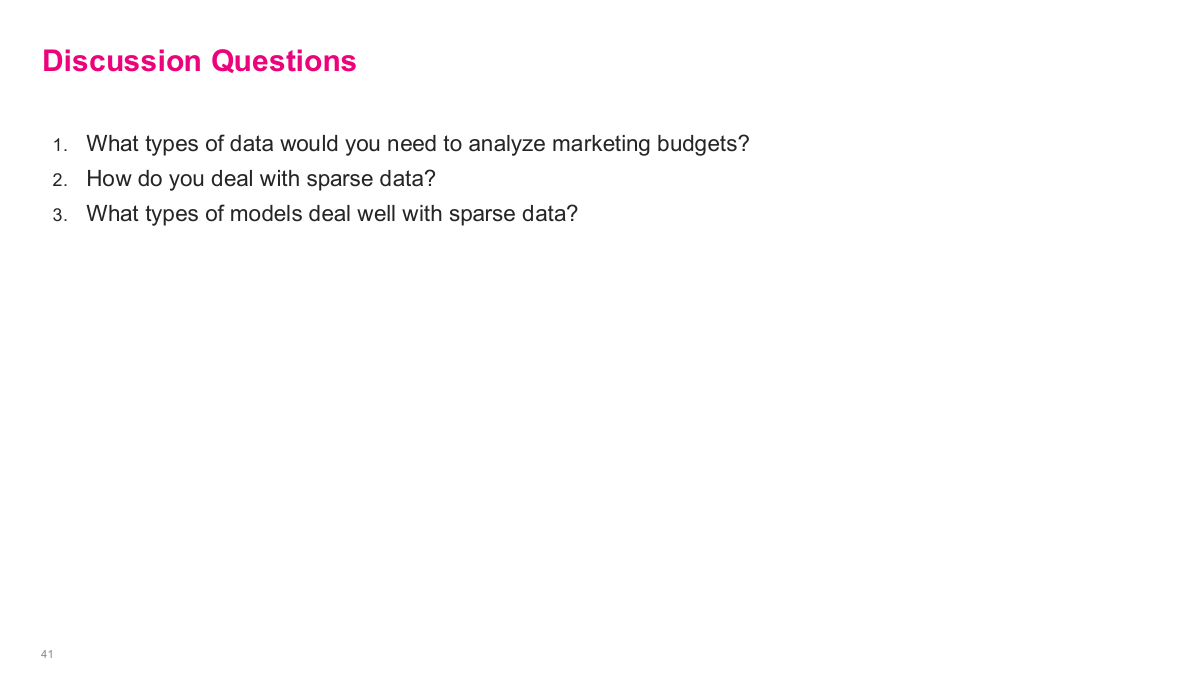1200x675 pixels.
Task: Click the word "Questions" in the title
Action: click(x=283, y=61)
